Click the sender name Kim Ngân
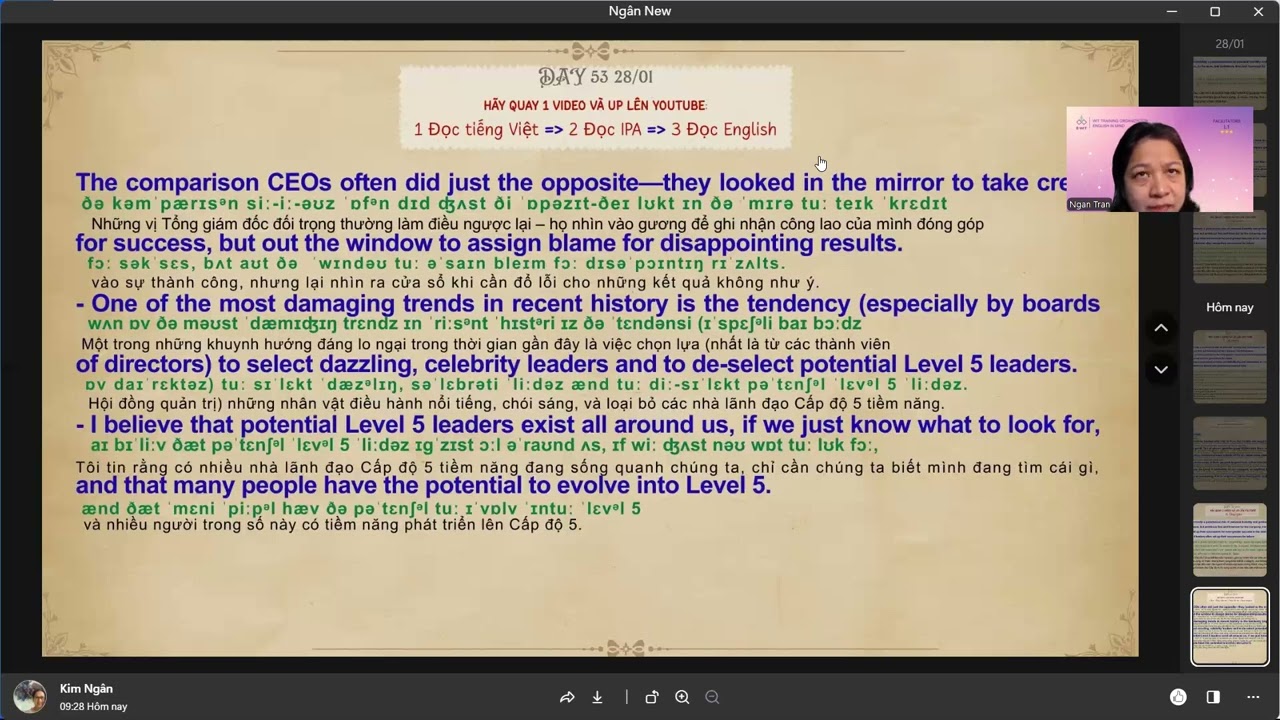 tap(86, 688)
